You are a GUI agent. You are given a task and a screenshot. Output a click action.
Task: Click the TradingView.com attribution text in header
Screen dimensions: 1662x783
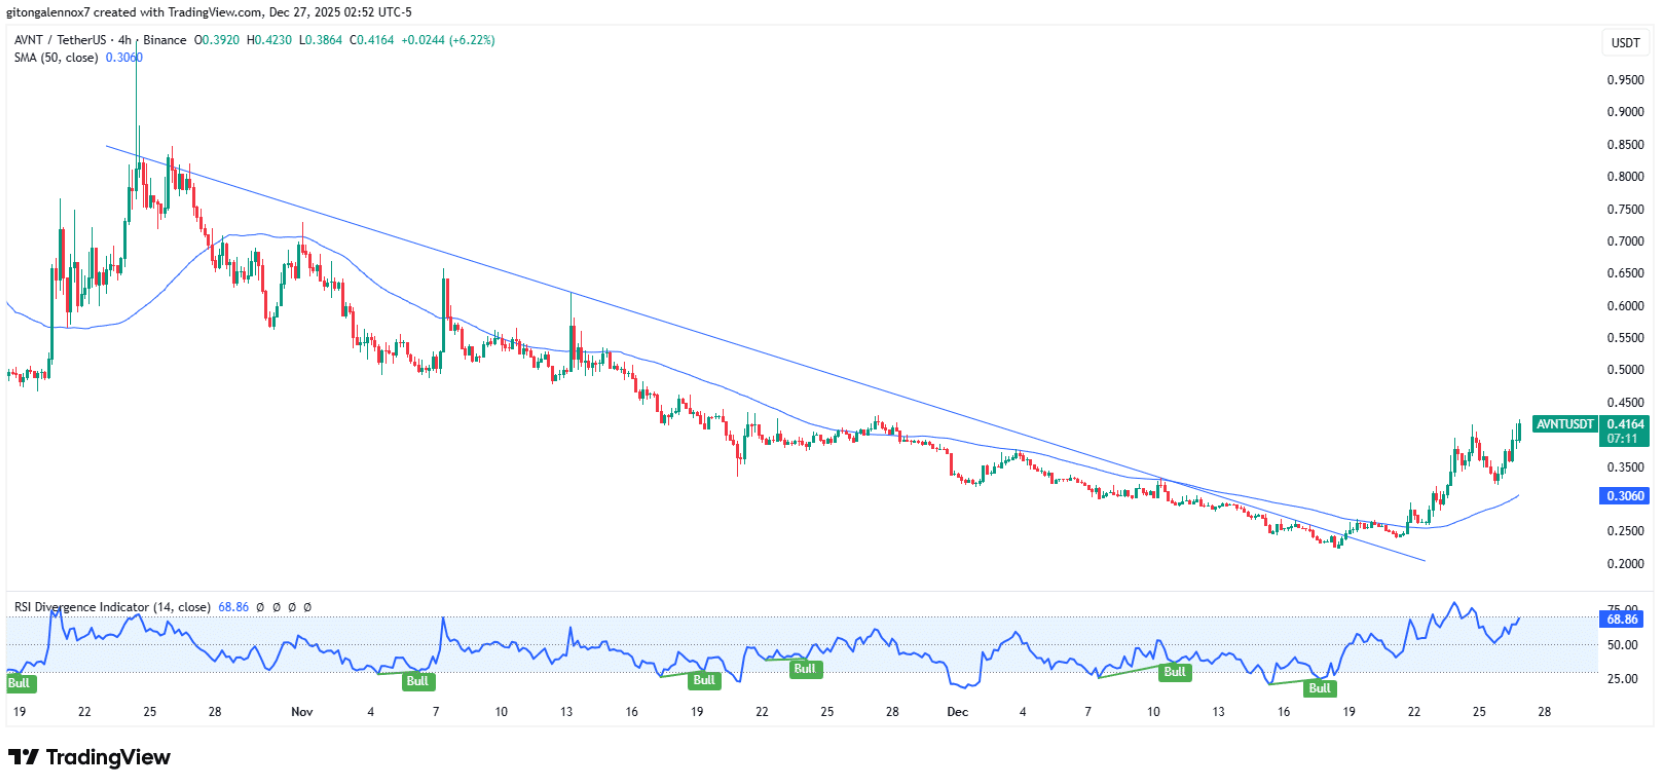pos(210,12)
